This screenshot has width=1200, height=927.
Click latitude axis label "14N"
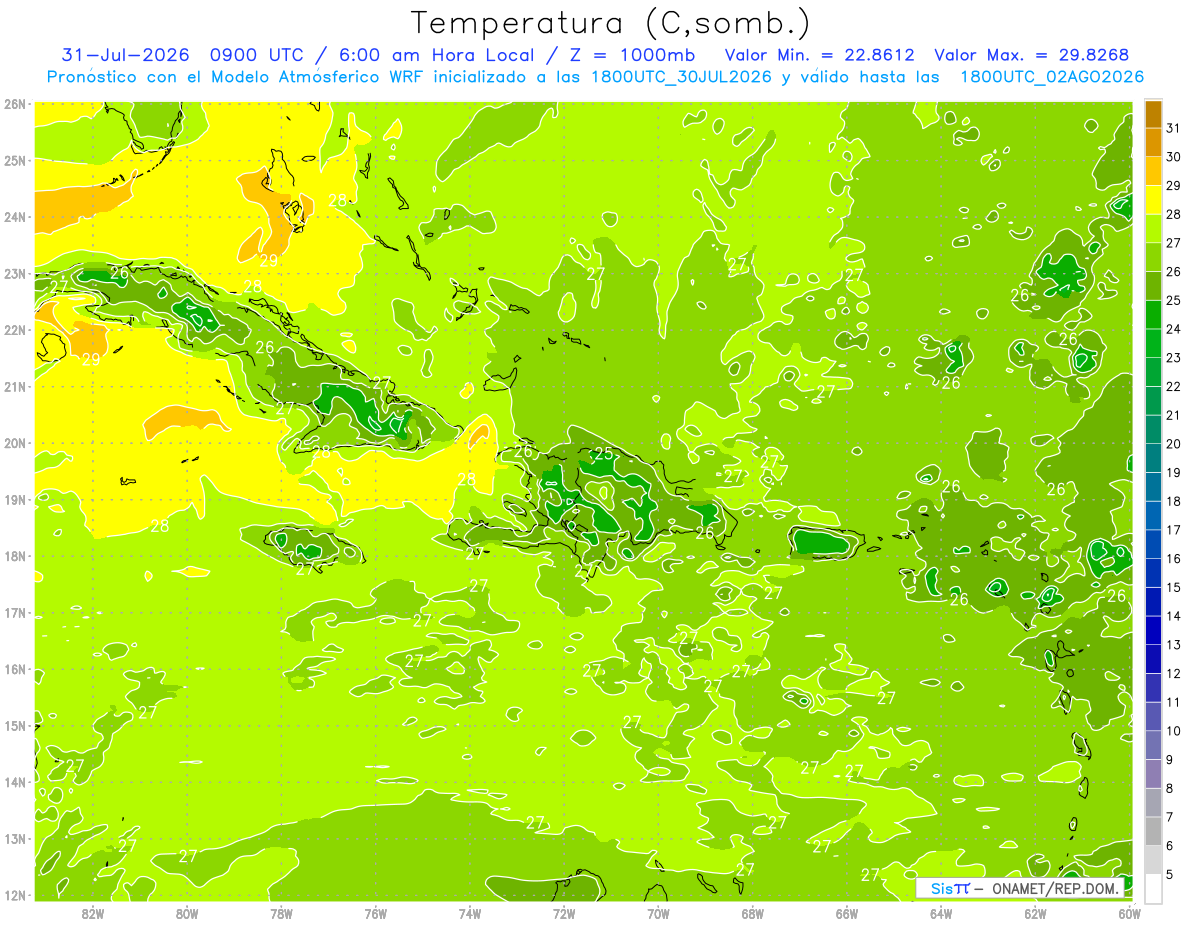coord(15,782)
